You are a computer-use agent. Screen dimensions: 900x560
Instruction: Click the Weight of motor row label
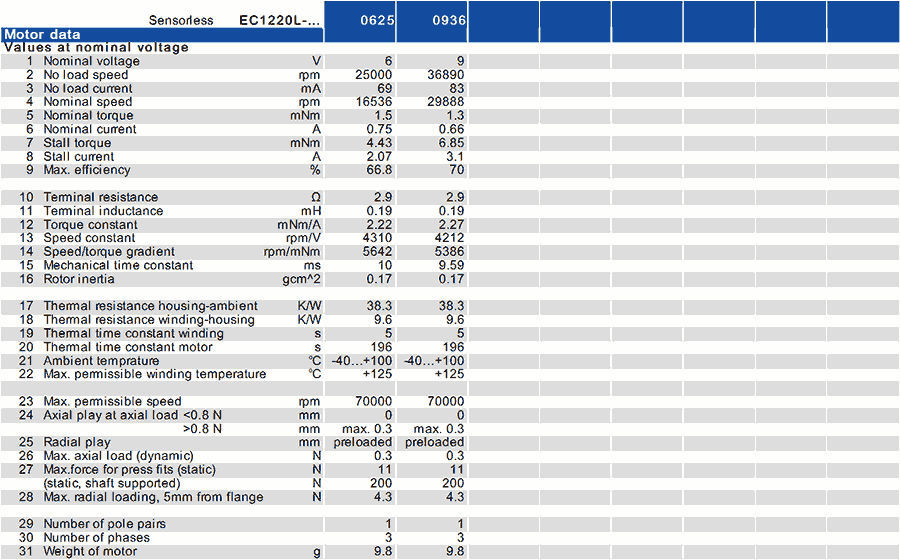coord(93,551)
